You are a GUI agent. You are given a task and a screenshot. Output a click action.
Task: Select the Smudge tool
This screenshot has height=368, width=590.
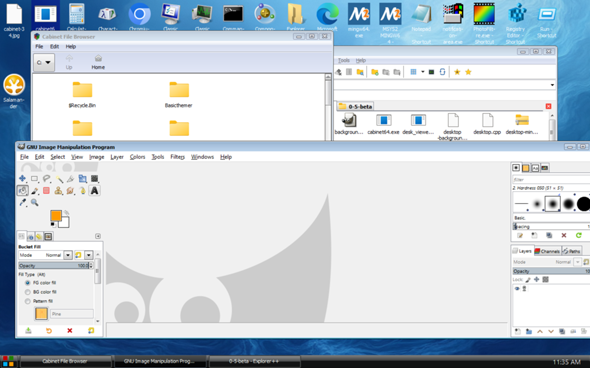pyautogui.click(x=70, y=191)
